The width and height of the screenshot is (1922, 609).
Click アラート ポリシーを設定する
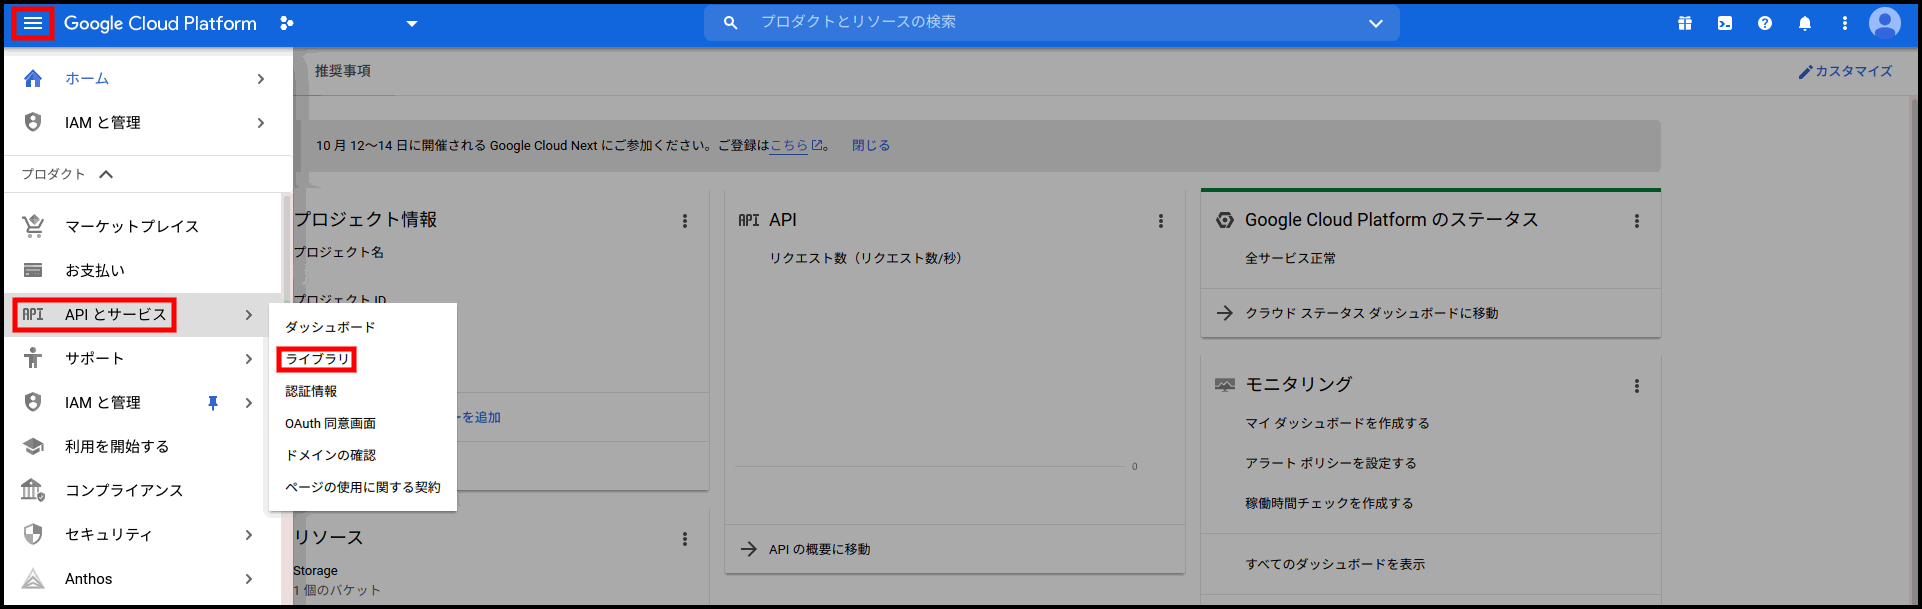click(x=1331, y=463)
